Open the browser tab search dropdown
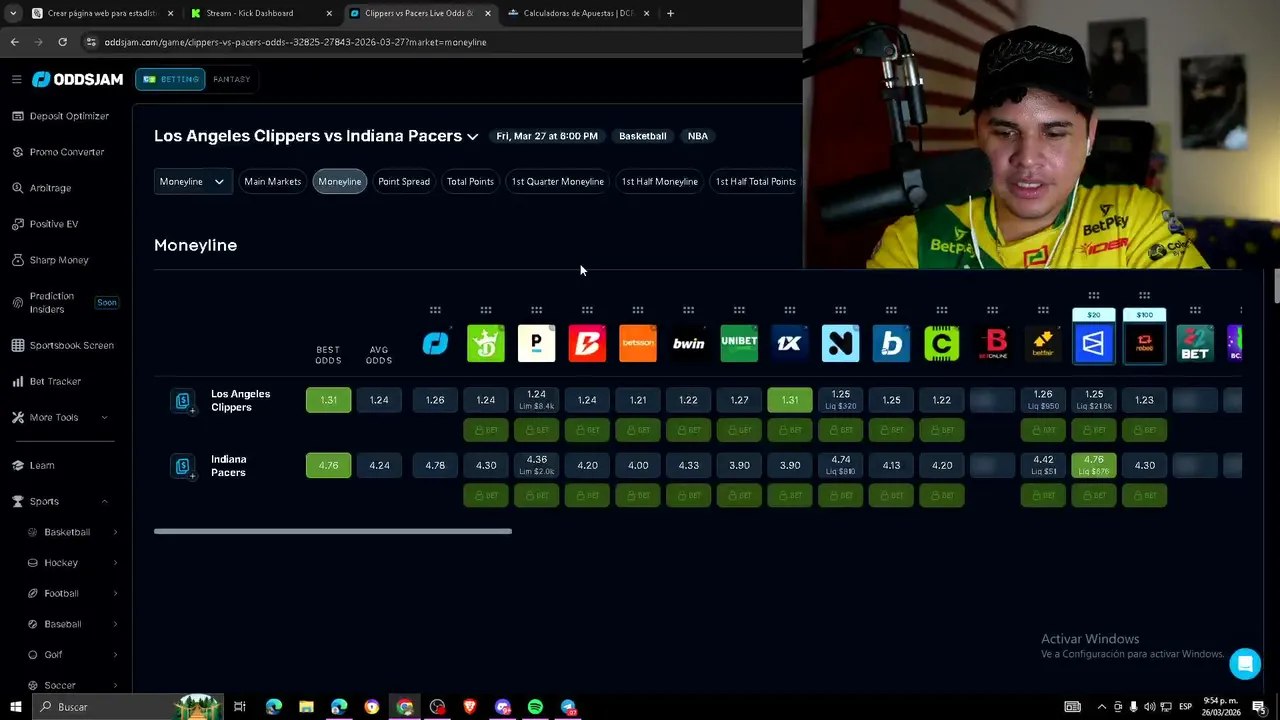 point(13,13)
